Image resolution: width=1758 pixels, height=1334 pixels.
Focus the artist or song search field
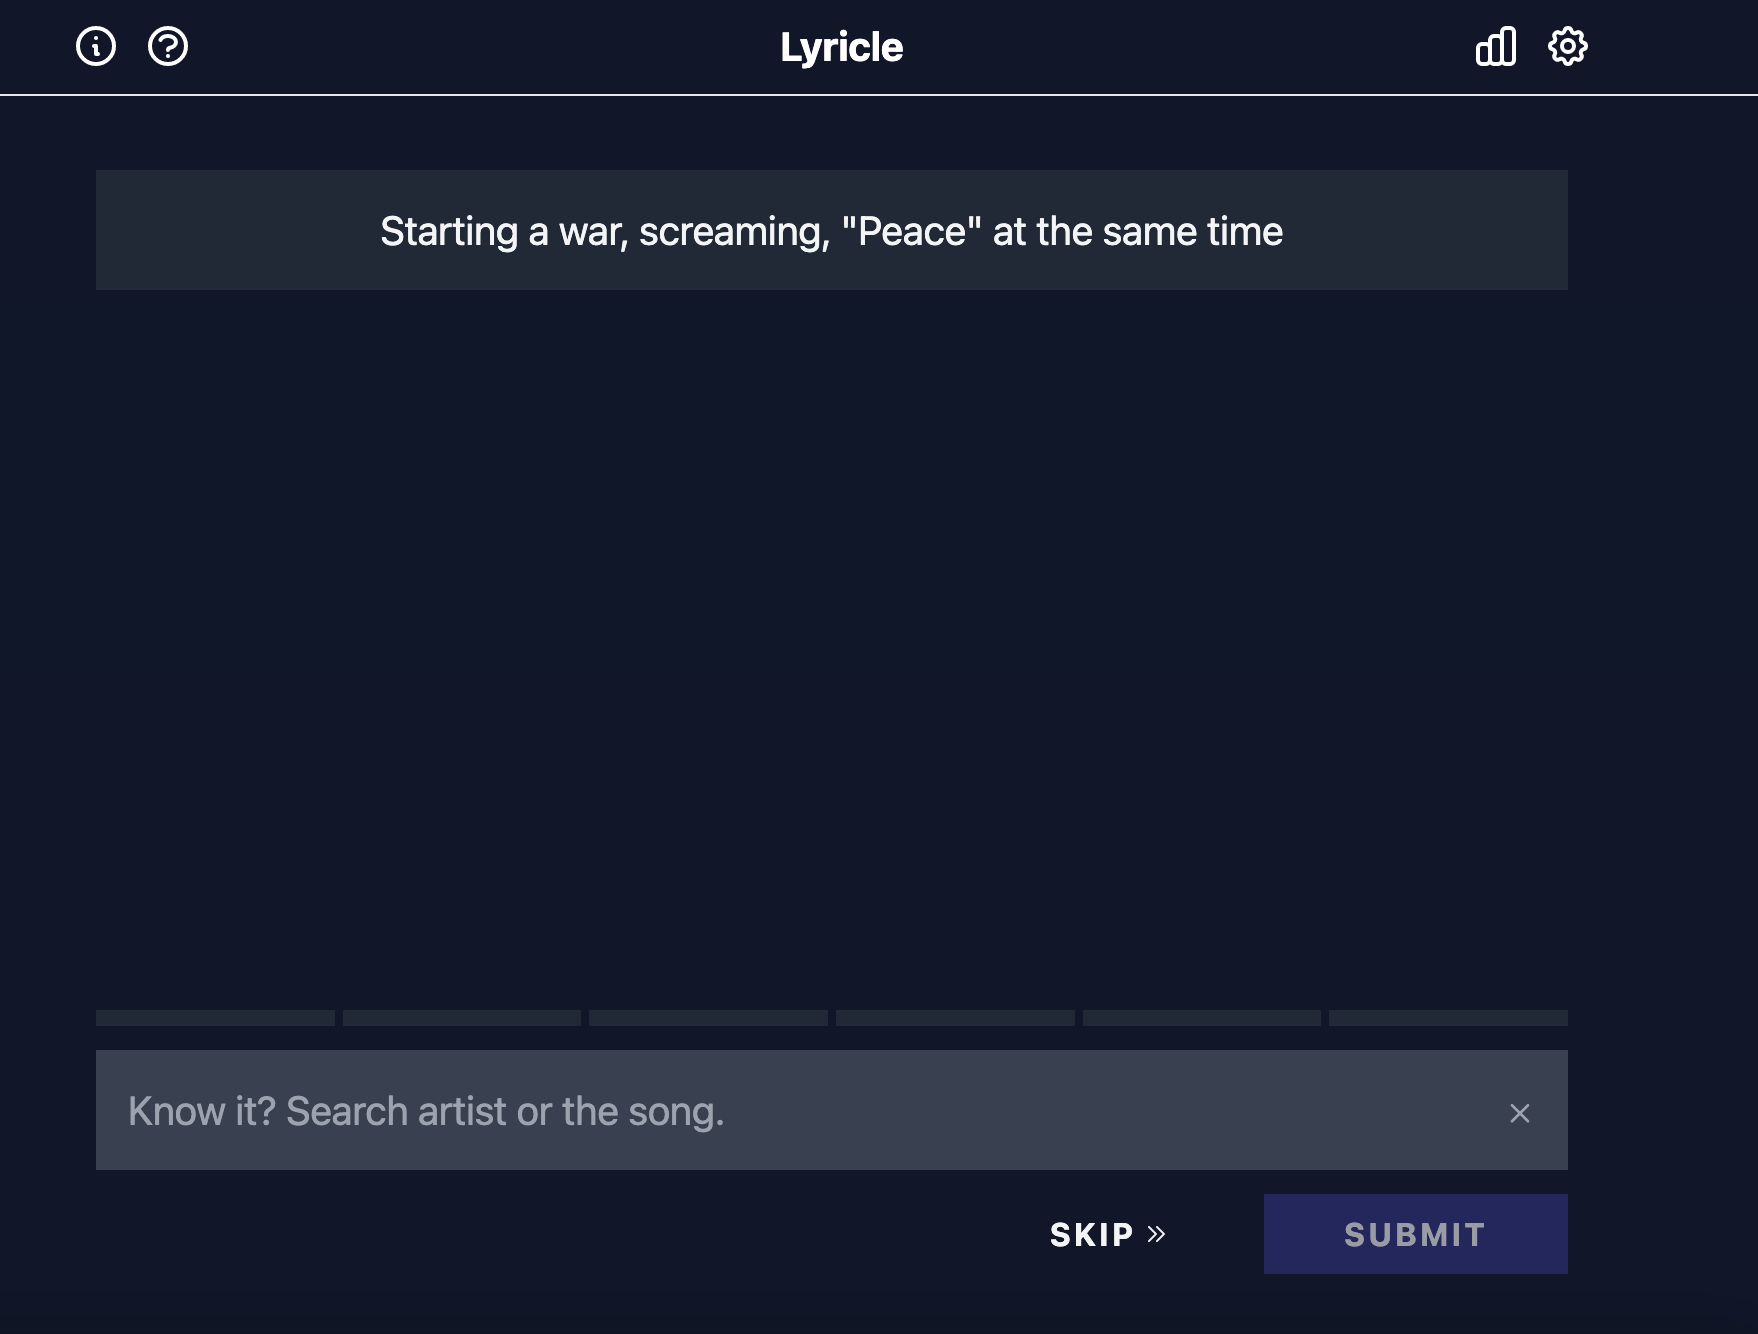tap(832, 1110)
